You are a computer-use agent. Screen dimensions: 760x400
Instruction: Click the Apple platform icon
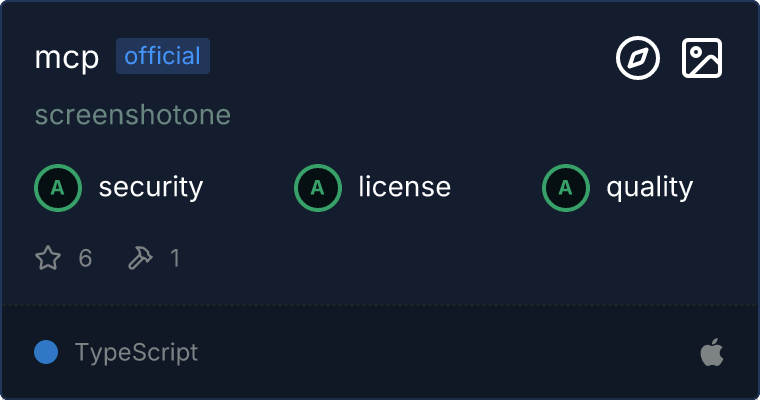tap(711, 352)
